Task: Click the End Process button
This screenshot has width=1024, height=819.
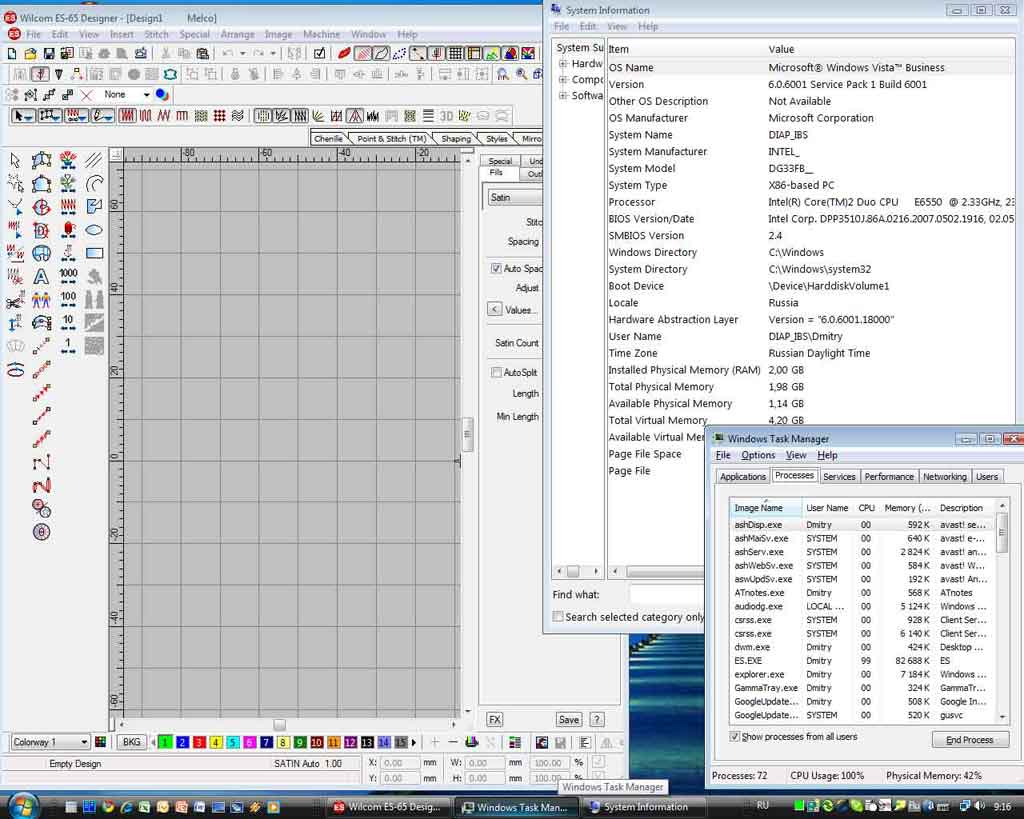Action: [x=969, y=740]
